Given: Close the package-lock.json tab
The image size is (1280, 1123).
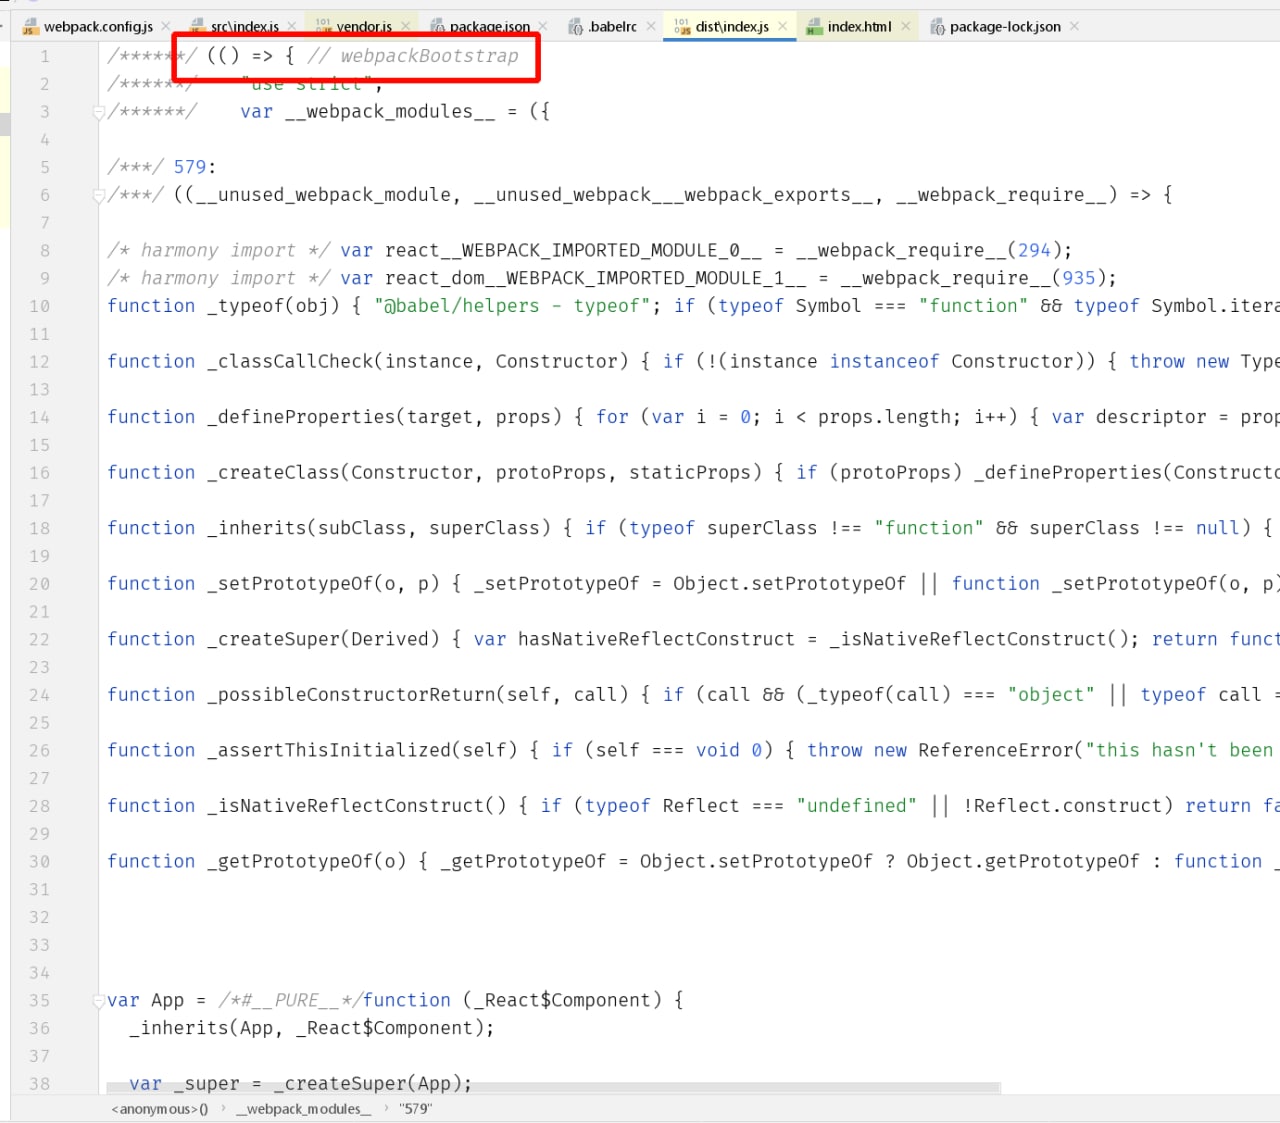Looking at the screenshot, I should click(x=1074, y=26).
